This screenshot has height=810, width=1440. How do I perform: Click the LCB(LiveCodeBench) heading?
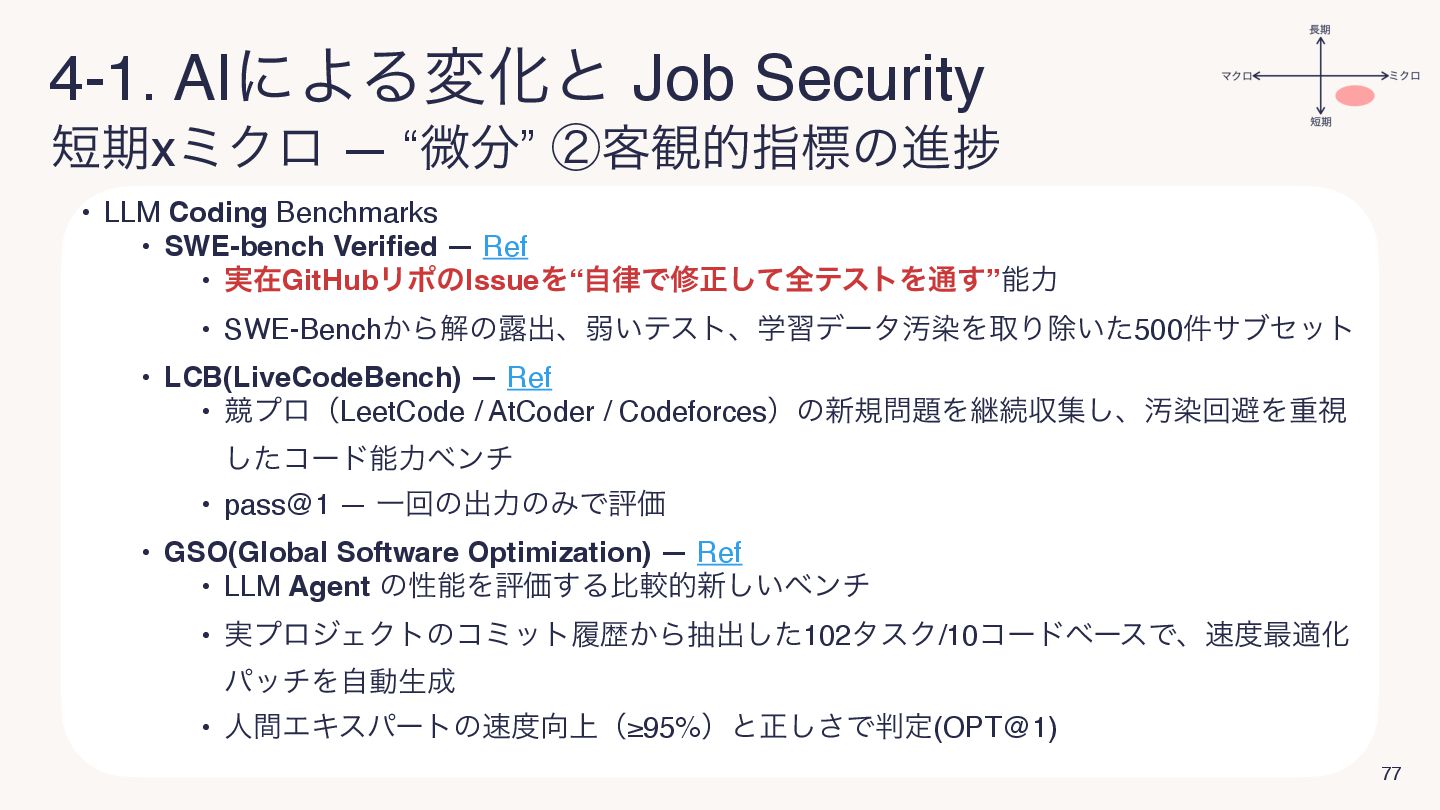click(313, 377)
